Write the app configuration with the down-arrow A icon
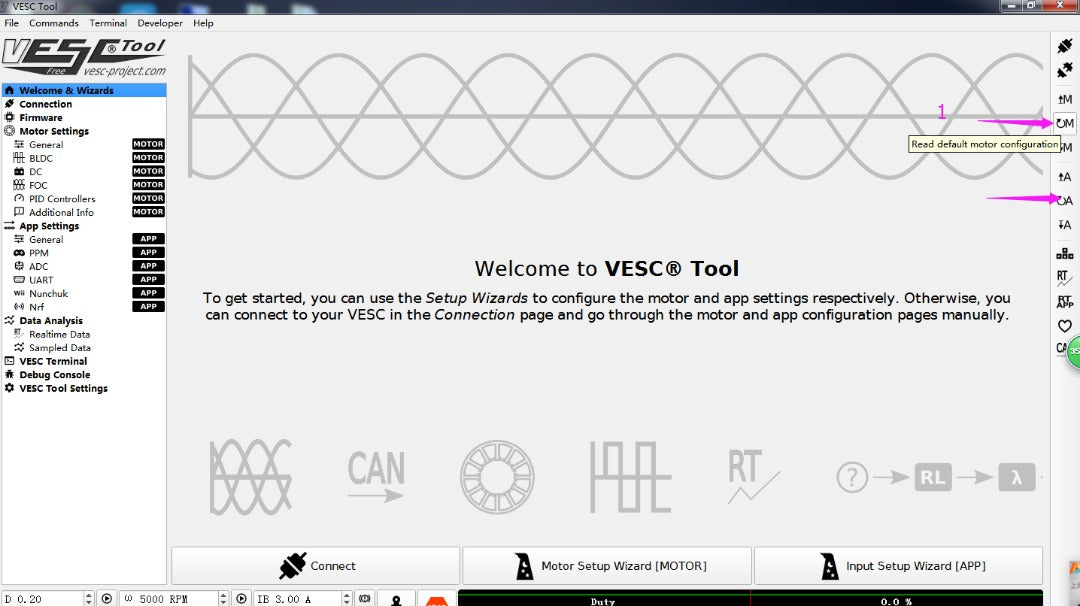 1065,224
